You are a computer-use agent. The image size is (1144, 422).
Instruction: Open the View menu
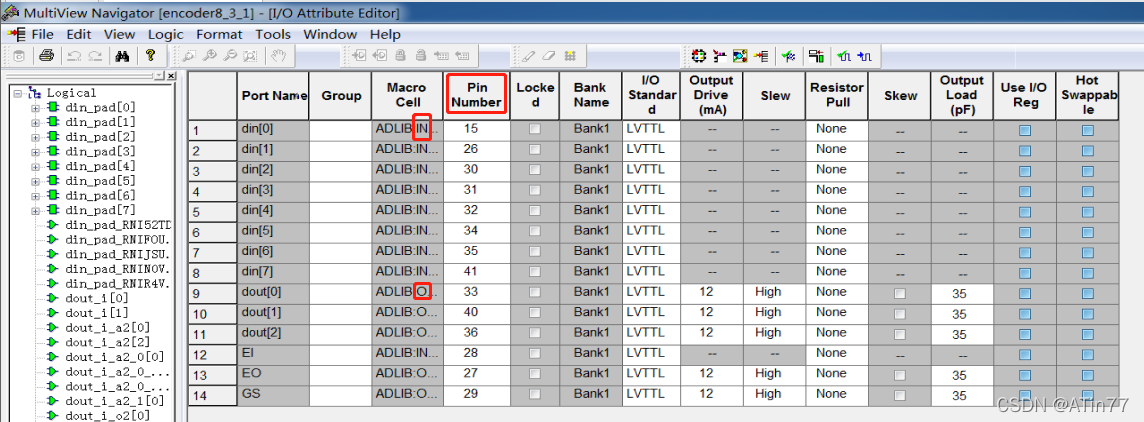120,34
